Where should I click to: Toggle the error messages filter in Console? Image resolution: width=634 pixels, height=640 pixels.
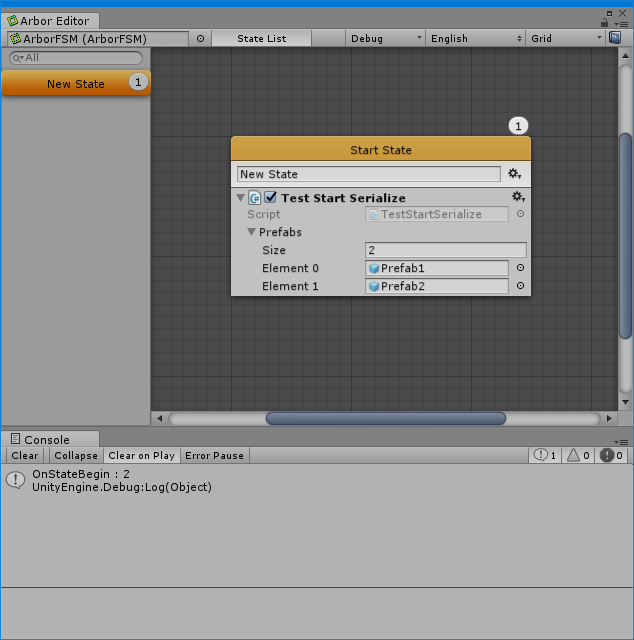(x=612, y=455)
